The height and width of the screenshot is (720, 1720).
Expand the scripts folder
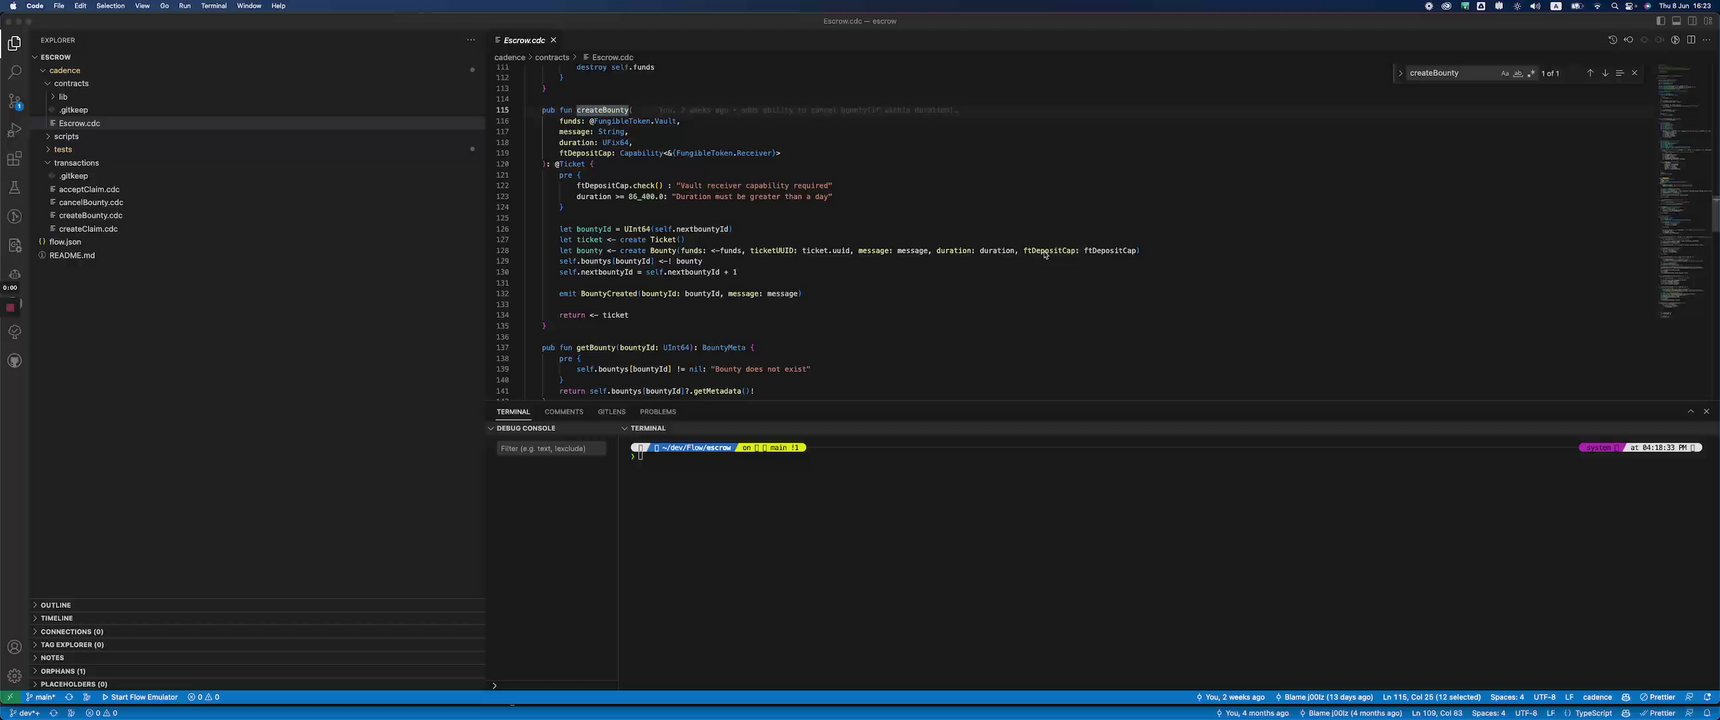66,136
